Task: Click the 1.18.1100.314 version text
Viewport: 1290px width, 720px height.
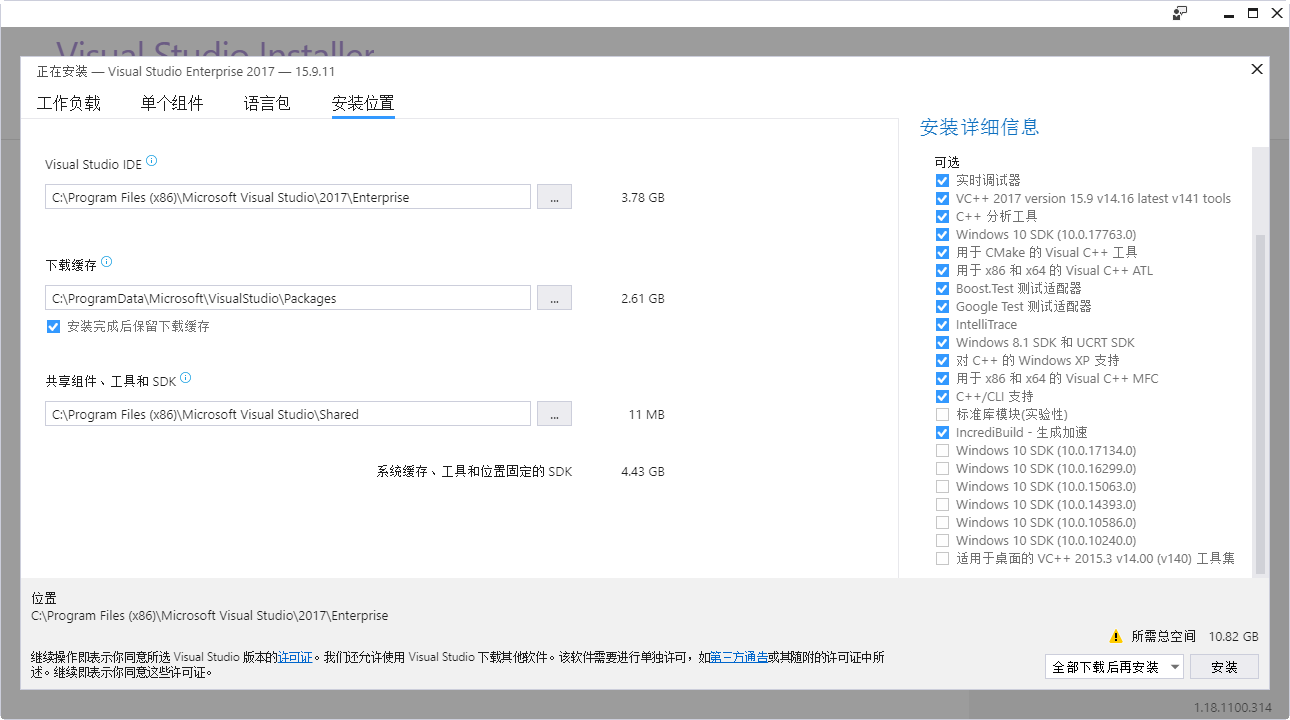Action: [1233, 708]
